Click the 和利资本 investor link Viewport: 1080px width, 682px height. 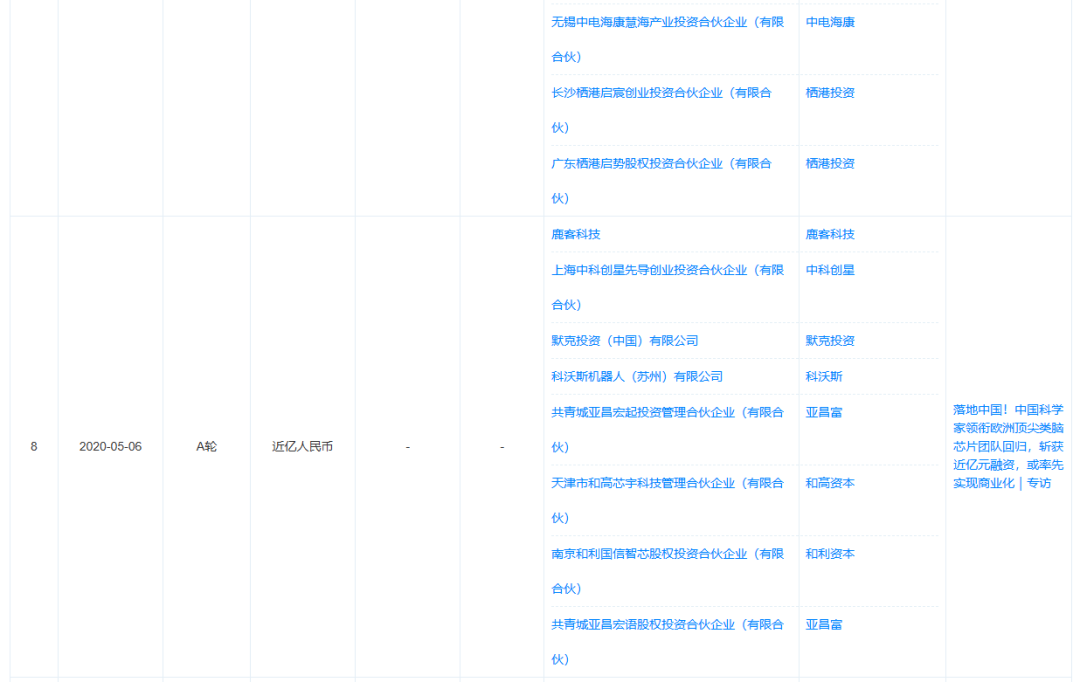[830, 554]
